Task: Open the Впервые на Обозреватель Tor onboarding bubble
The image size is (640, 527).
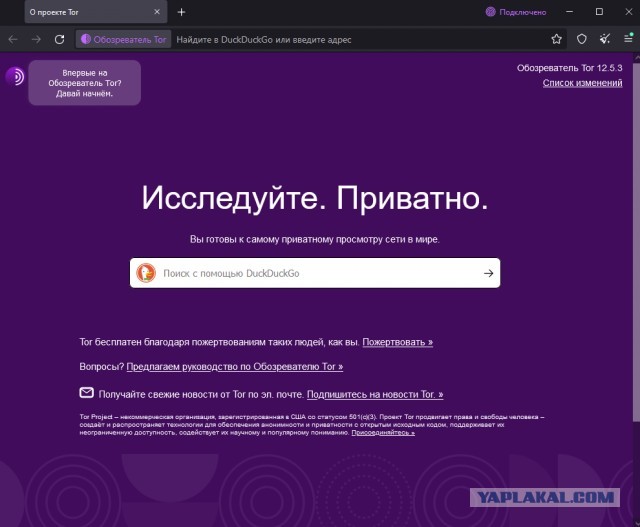Action: [84, 83]
